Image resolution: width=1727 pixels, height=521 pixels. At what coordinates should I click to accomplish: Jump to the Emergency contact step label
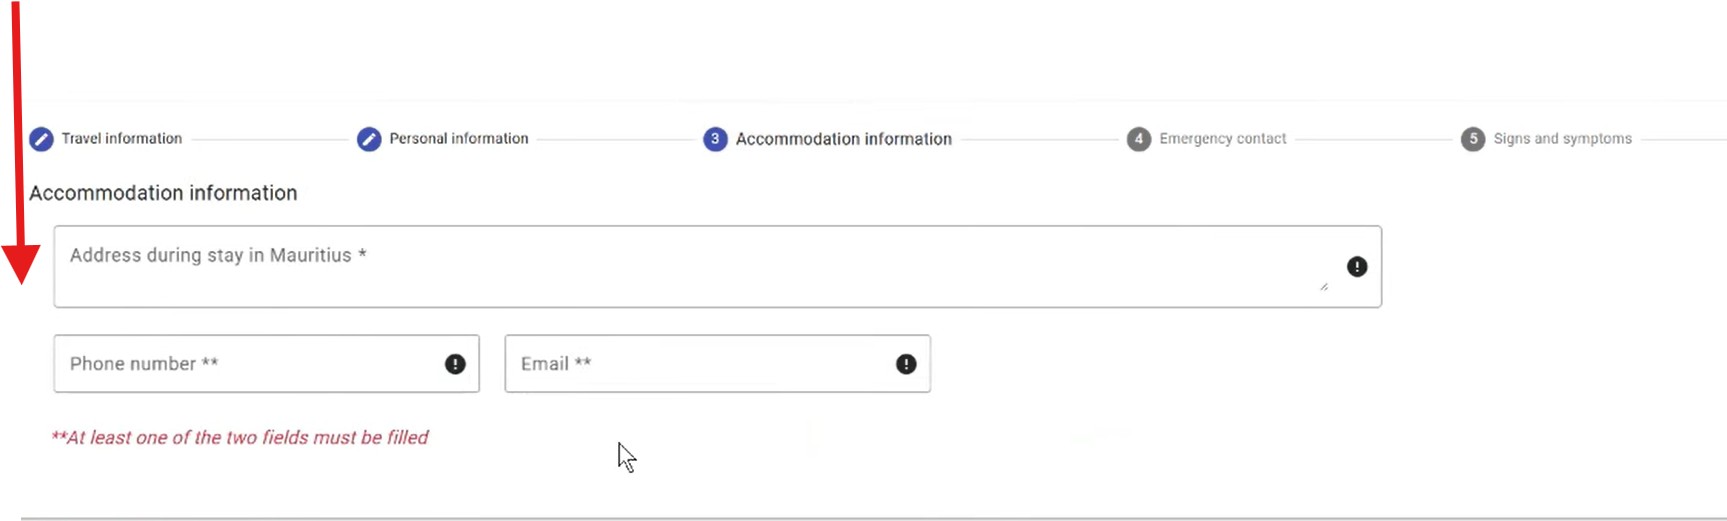(1223, 139)
